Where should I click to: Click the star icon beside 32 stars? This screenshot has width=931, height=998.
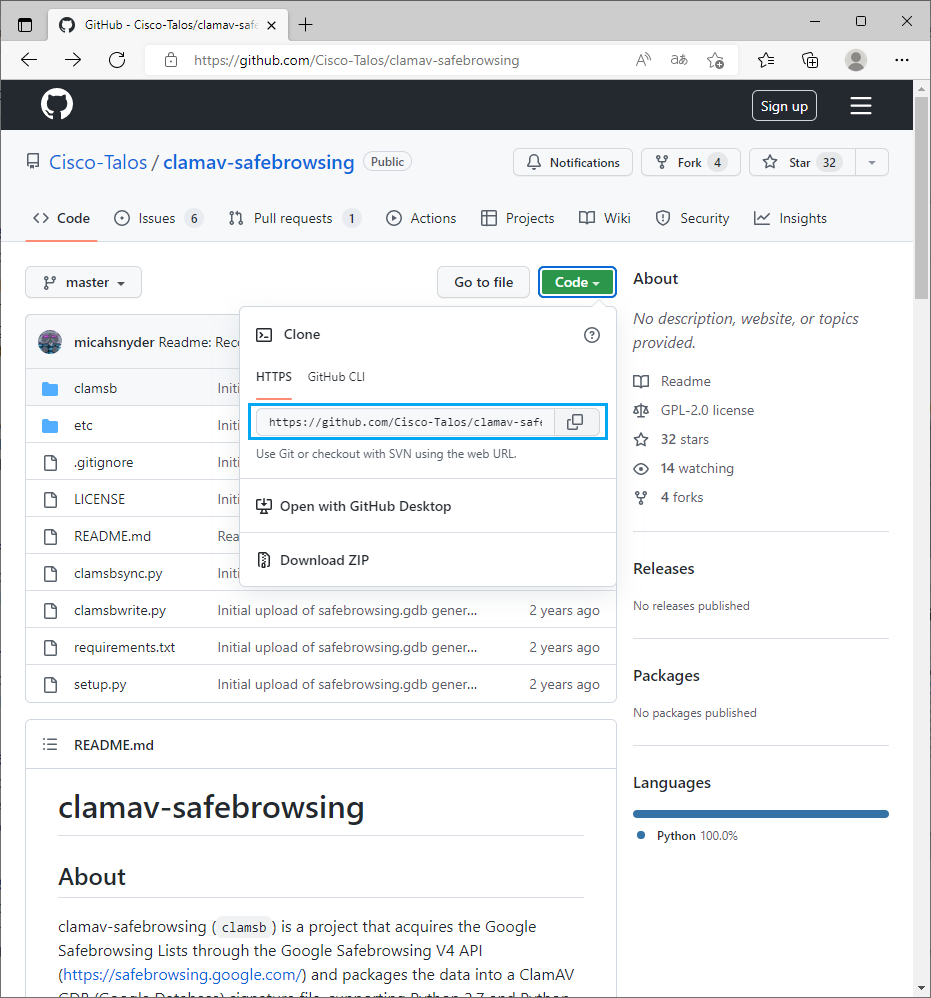tap(641, 439)
